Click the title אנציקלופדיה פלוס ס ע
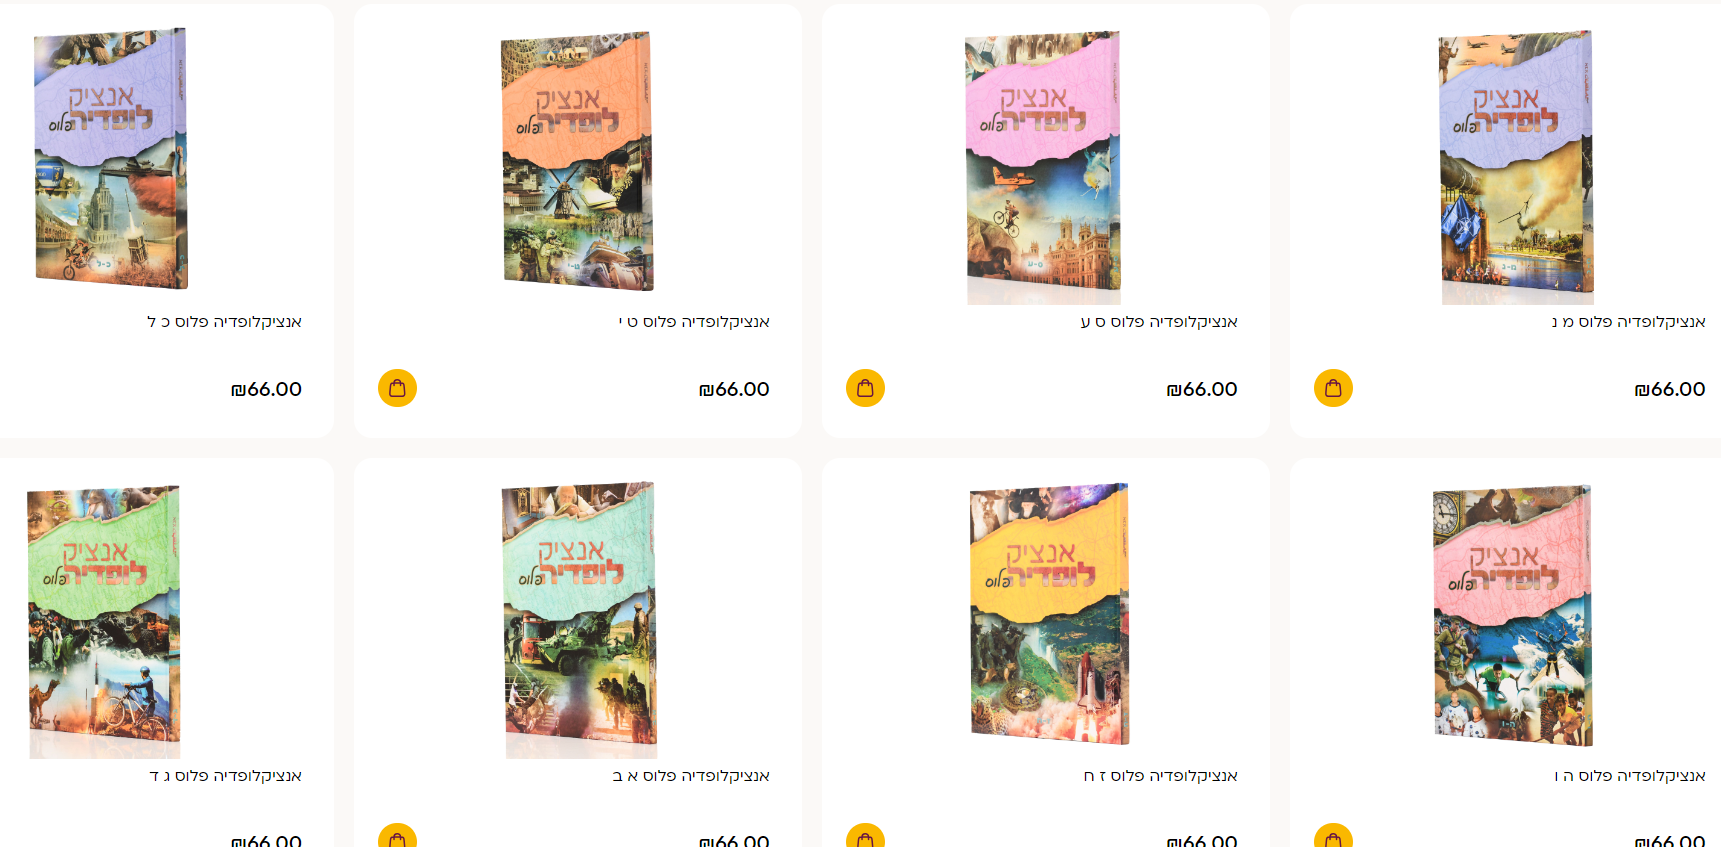The width and height of the screenshot is (1721, 847). 1159,322
